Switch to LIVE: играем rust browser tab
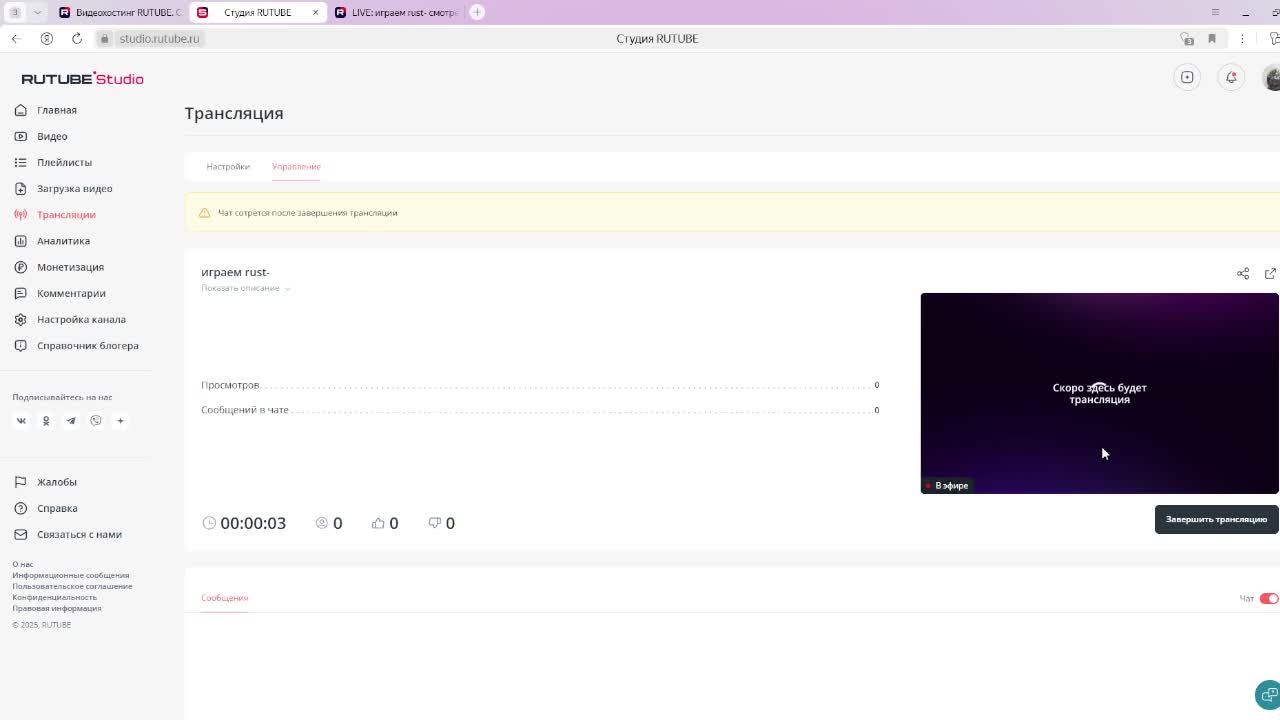The image size is (1280, 720). 396,12
